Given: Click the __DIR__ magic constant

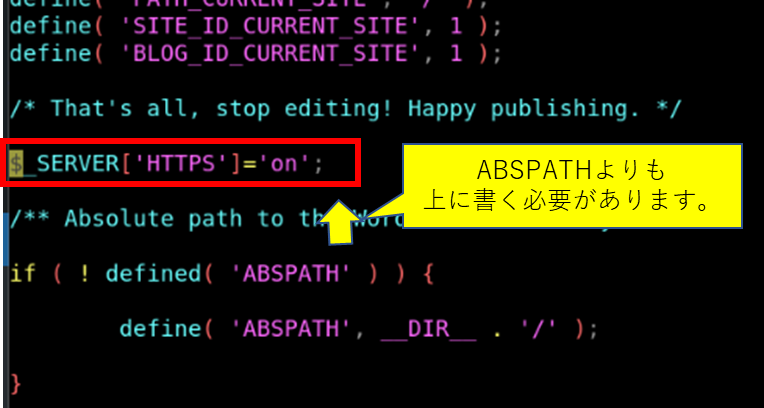Looking at the screenshot, I should click(x=428, y=330).
